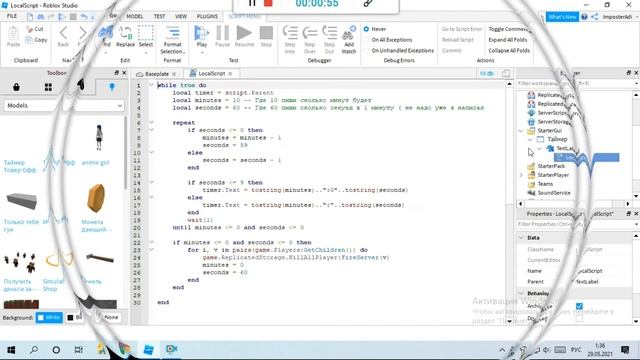The width and height of the screenshot is (640, 360).
Task: Click the recorder link icon
Action: 368,3
